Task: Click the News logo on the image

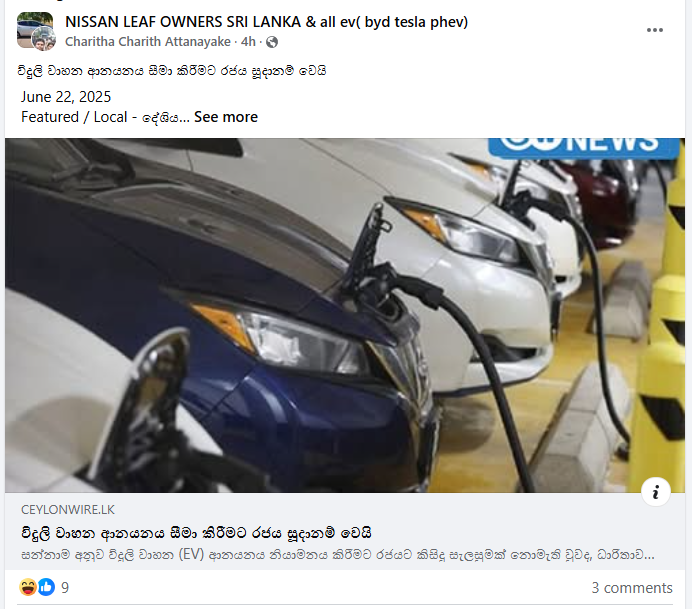Action: (x=583, y=148)
